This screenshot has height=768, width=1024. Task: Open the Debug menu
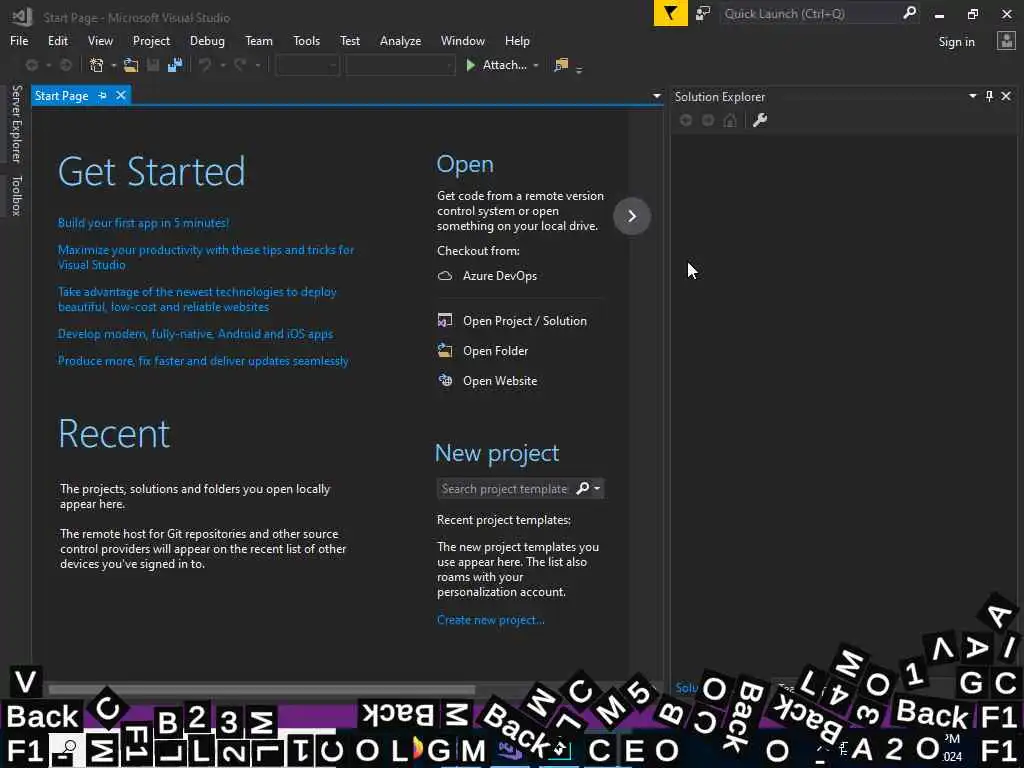point(207,40)
